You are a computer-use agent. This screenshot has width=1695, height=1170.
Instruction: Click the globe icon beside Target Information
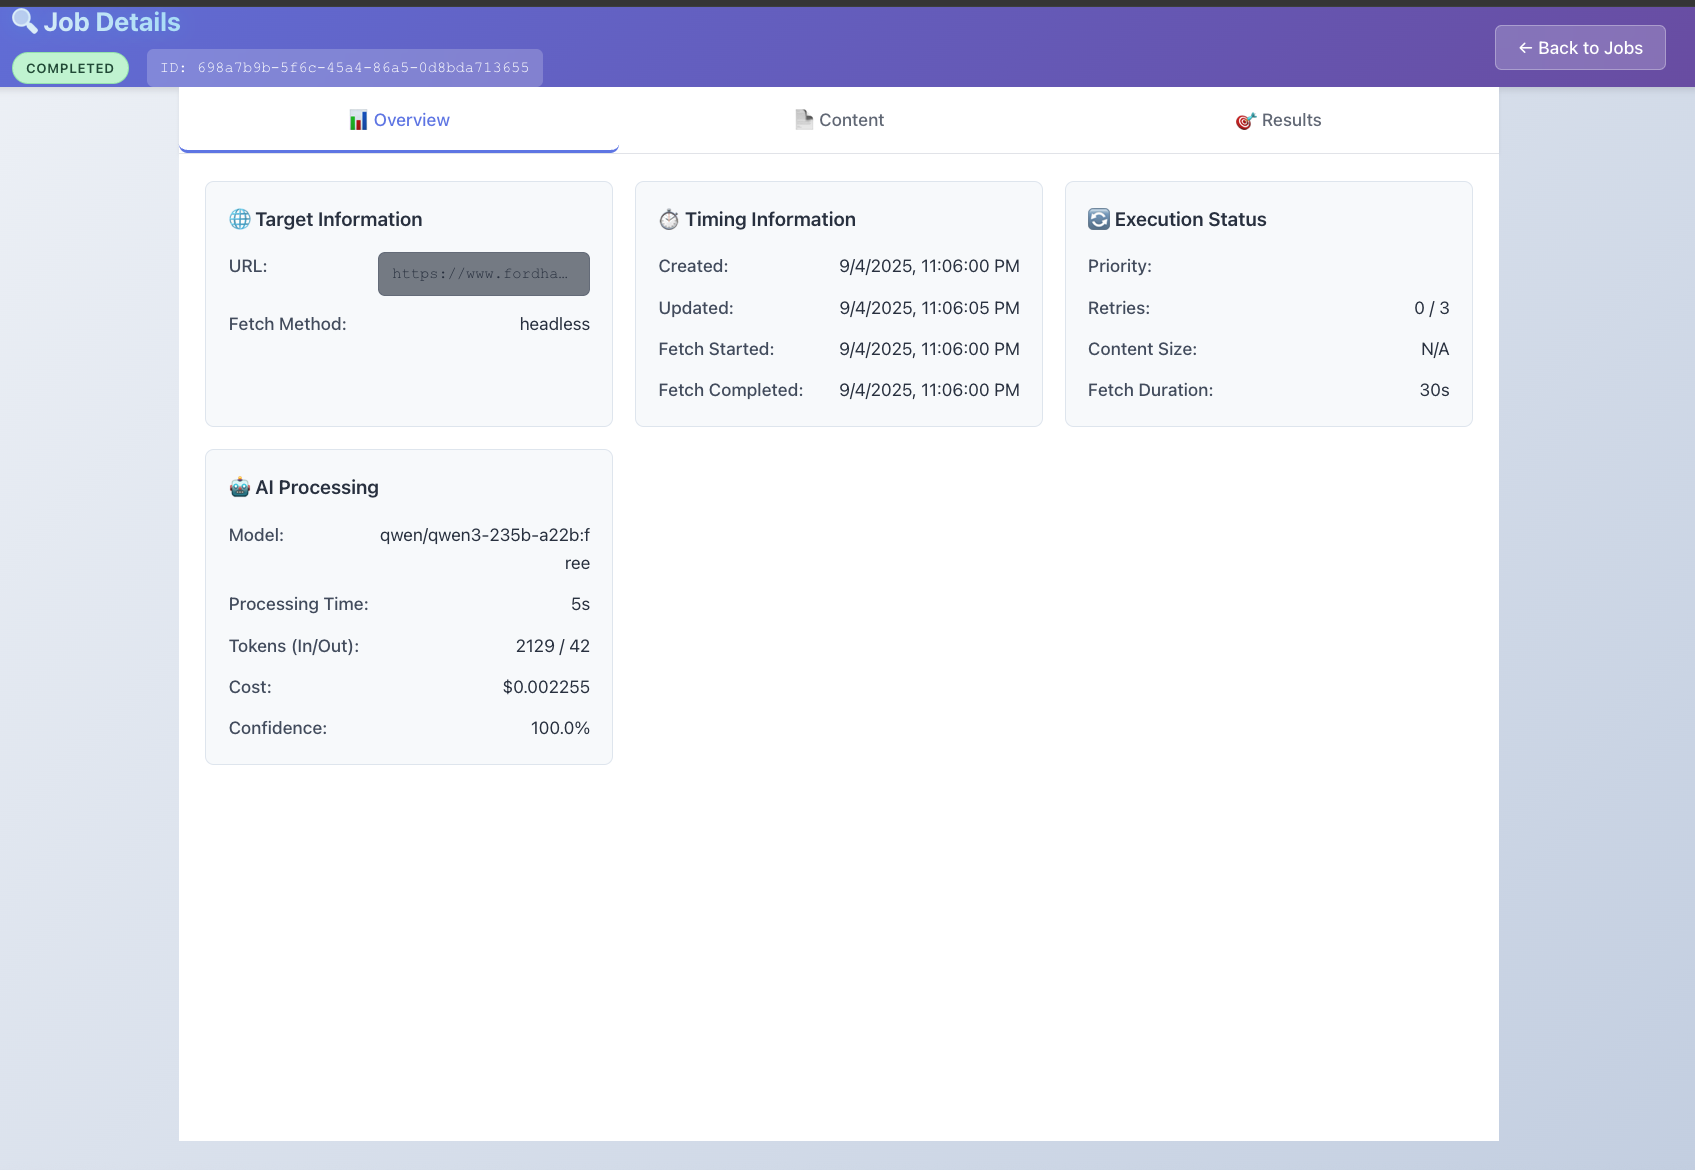coord(239,219)
